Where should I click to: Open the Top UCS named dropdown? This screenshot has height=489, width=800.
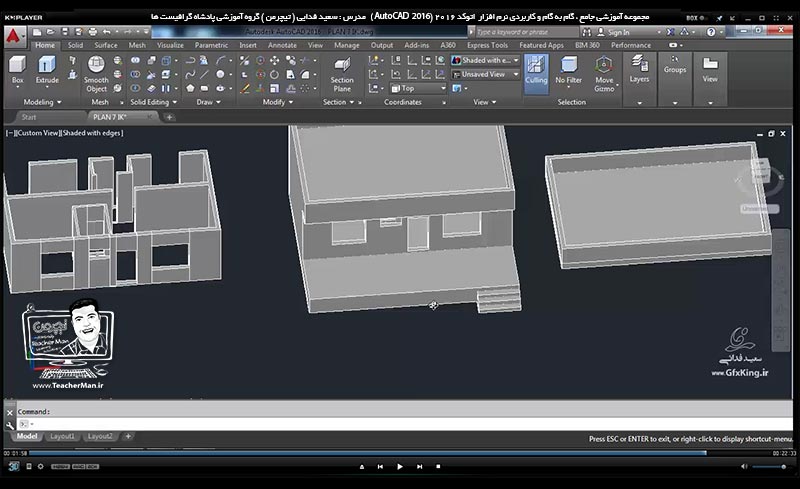click(418, 88)
